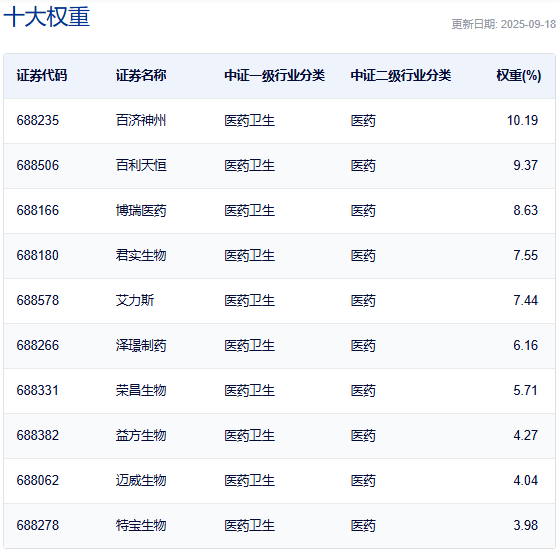Viewport: 559px width, 555px height.
Task: Select security code 688506
Action: click(37, 165)
